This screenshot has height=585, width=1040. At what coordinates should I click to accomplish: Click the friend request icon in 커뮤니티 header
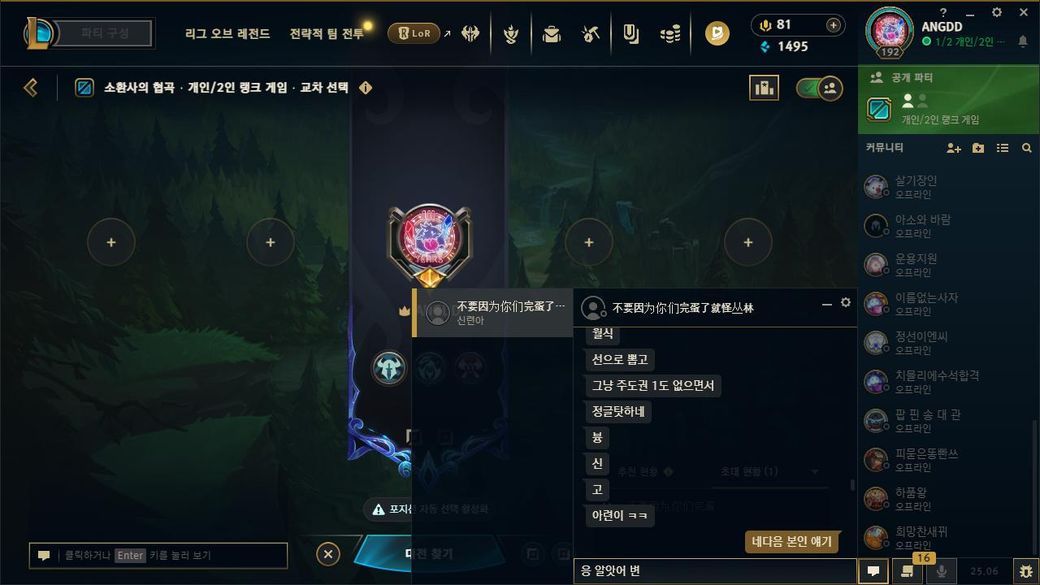pos(953,148)
